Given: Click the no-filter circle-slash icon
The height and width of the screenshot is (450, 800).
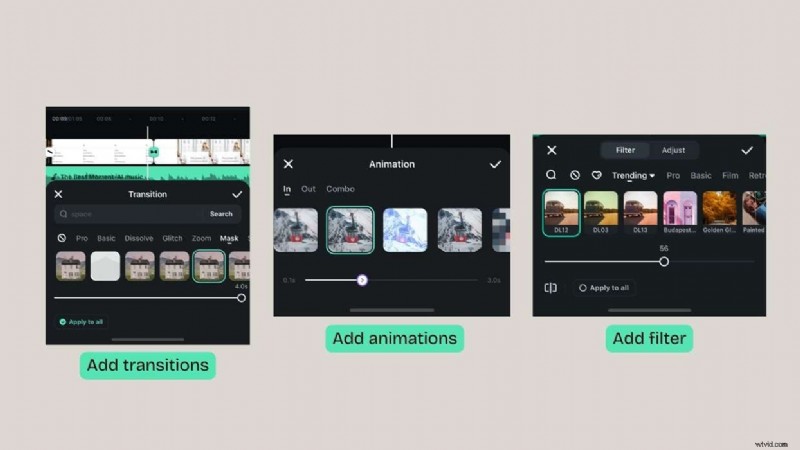Looking at the screenshot, I should [x=574, y=175].
